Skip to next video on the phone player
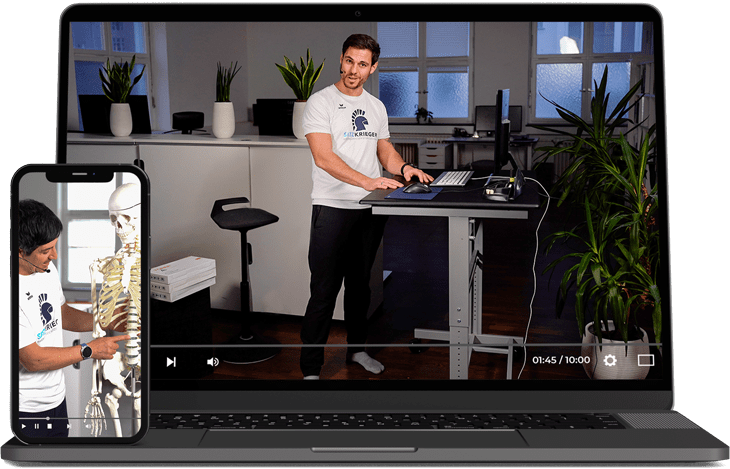This screenshot has height=469, width=730. pos(68,426)
